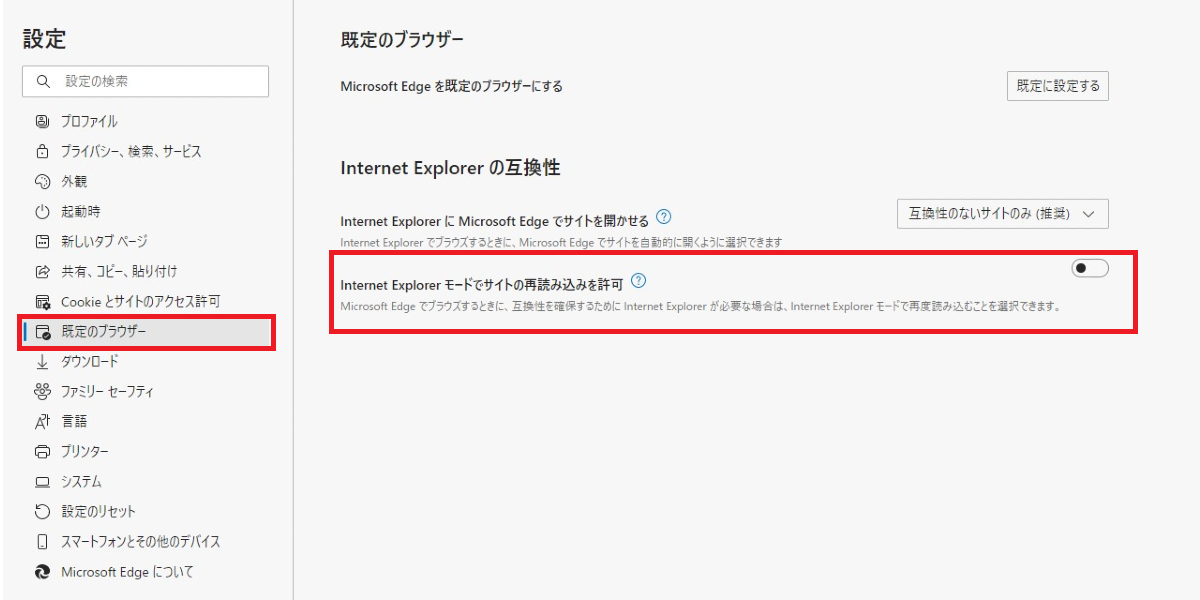
Task: Click the new tab page icon
Action: tap(42, 241)
